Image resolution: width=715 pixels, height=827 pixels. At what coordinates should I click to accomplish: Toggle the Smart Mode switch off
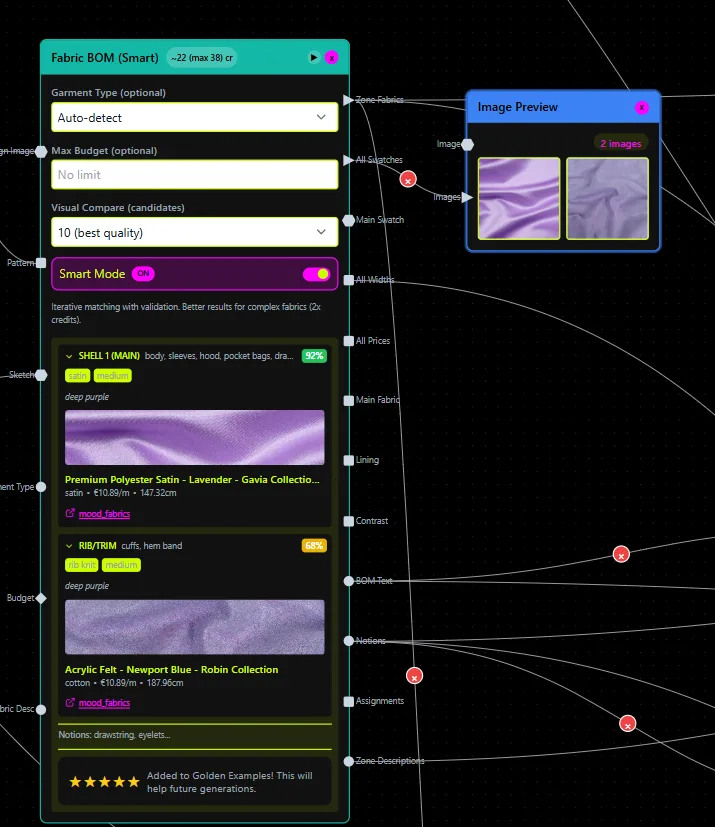316,274
